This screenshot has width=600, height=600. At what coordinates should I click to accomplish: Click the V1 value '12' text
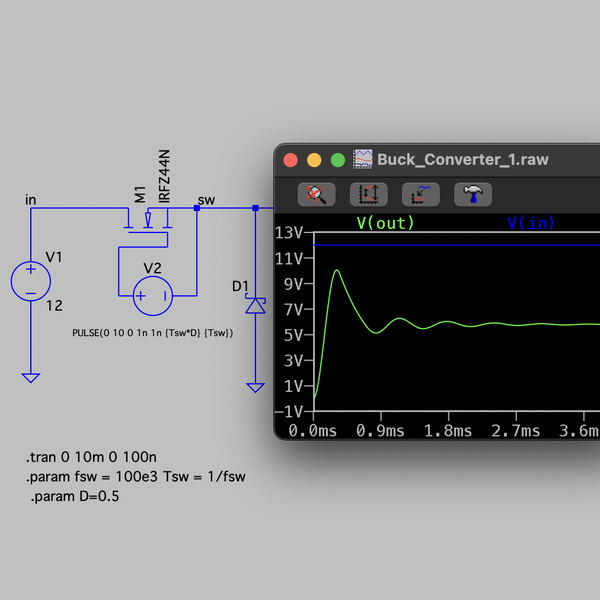pos(54,306)
